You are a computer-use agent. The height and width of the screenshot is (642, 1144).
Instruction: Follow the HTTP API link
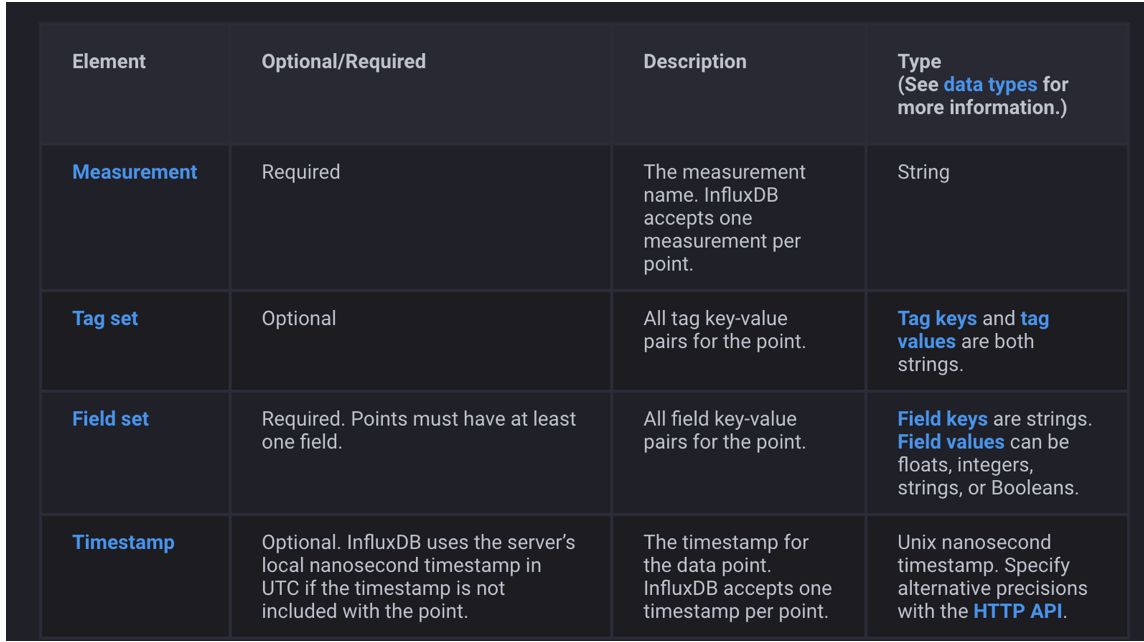[x=1018, y=610]
